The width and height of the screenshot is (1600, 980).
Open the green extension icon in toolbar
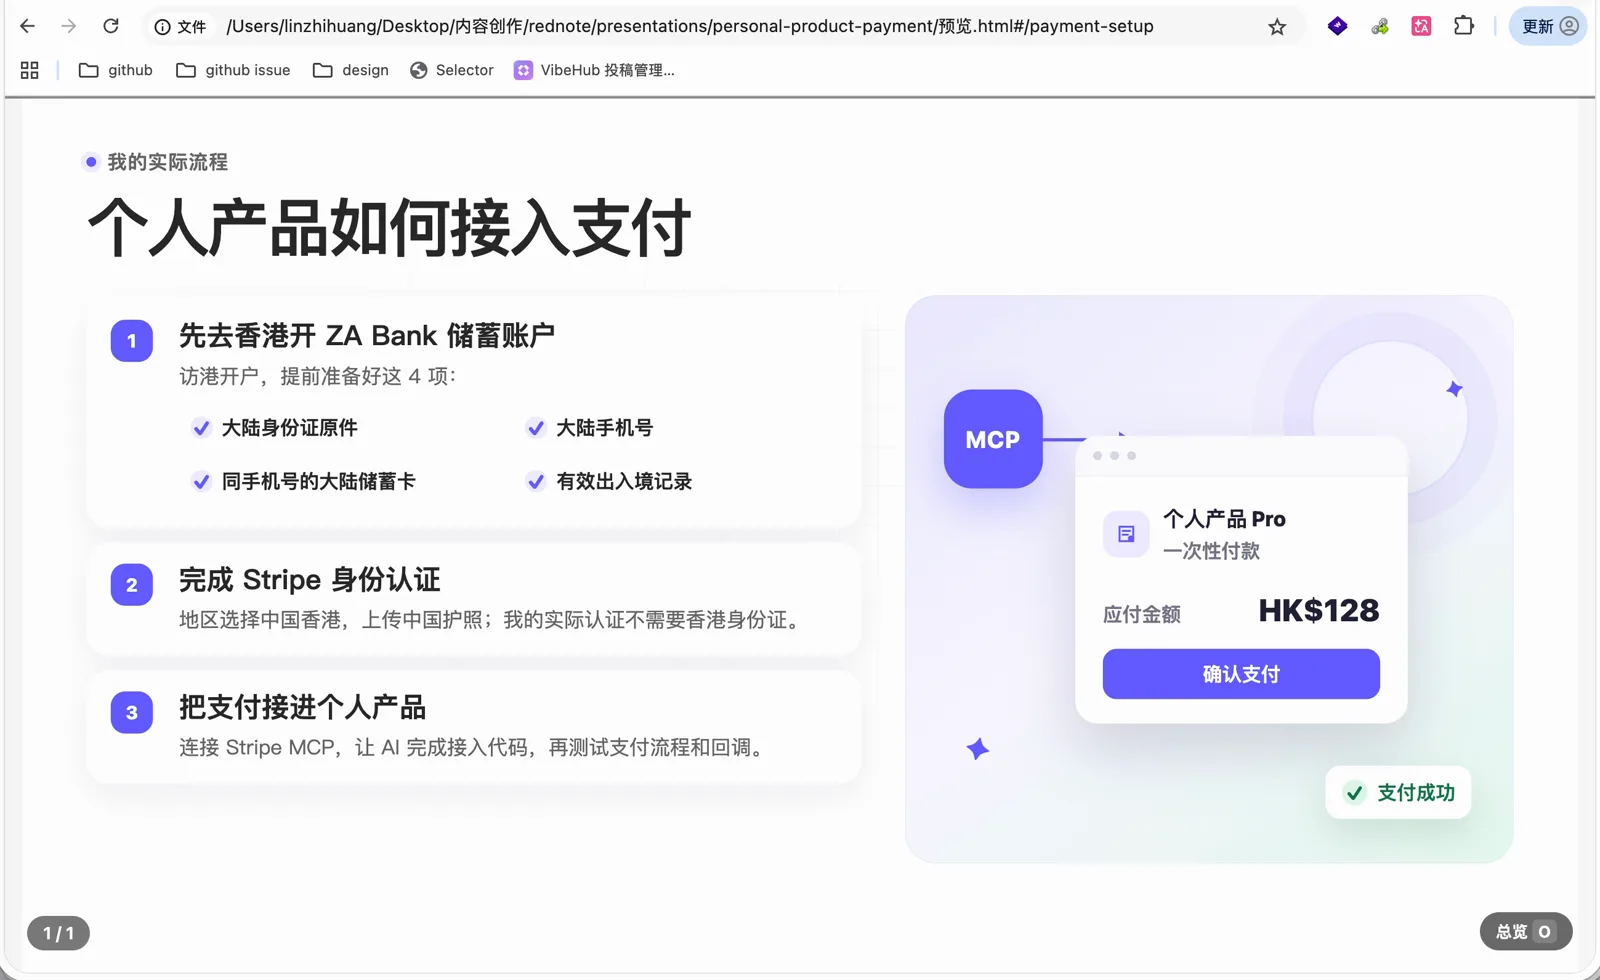(x=1380, y=27)
